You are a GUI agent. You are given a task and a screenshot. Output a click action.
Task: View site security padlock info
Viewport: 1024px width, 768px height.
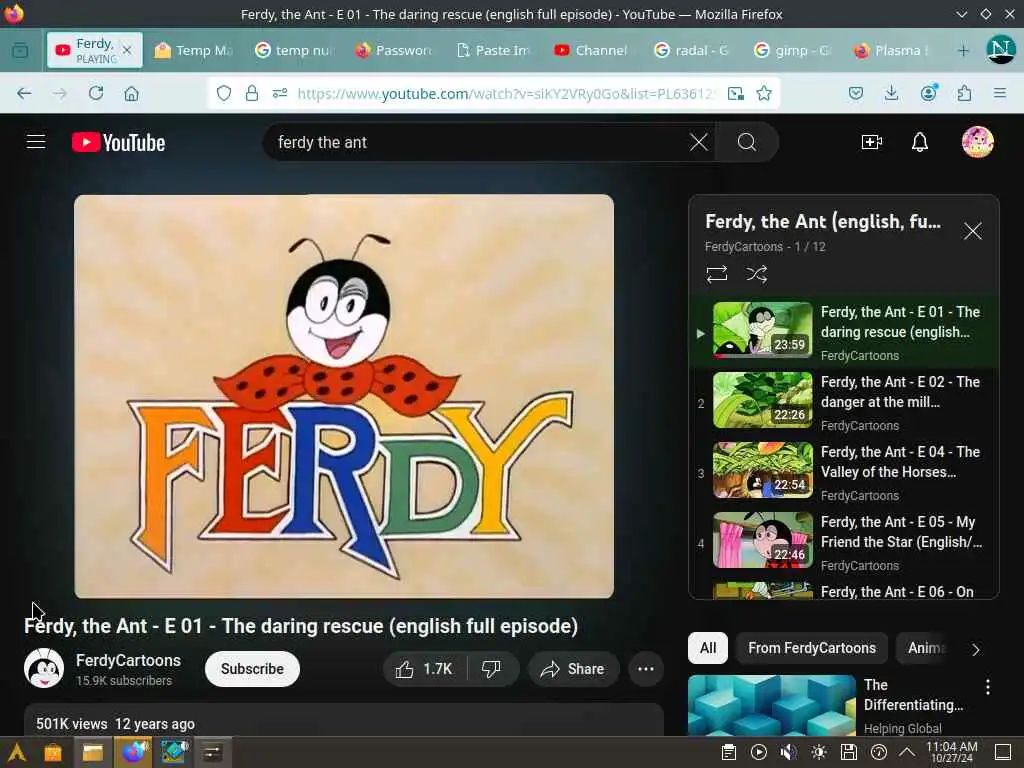click(x=251, y=93)
